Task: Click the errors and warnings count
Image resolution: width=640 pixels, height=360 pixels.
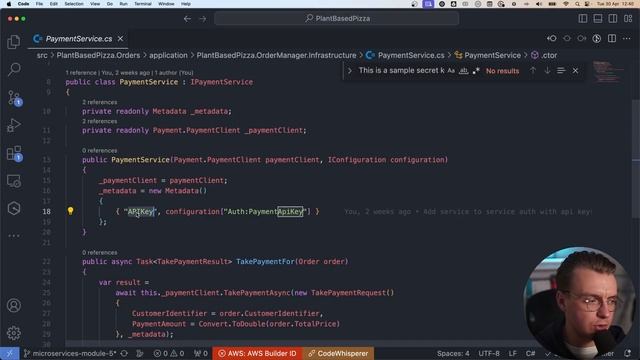Action: (169, 353)
